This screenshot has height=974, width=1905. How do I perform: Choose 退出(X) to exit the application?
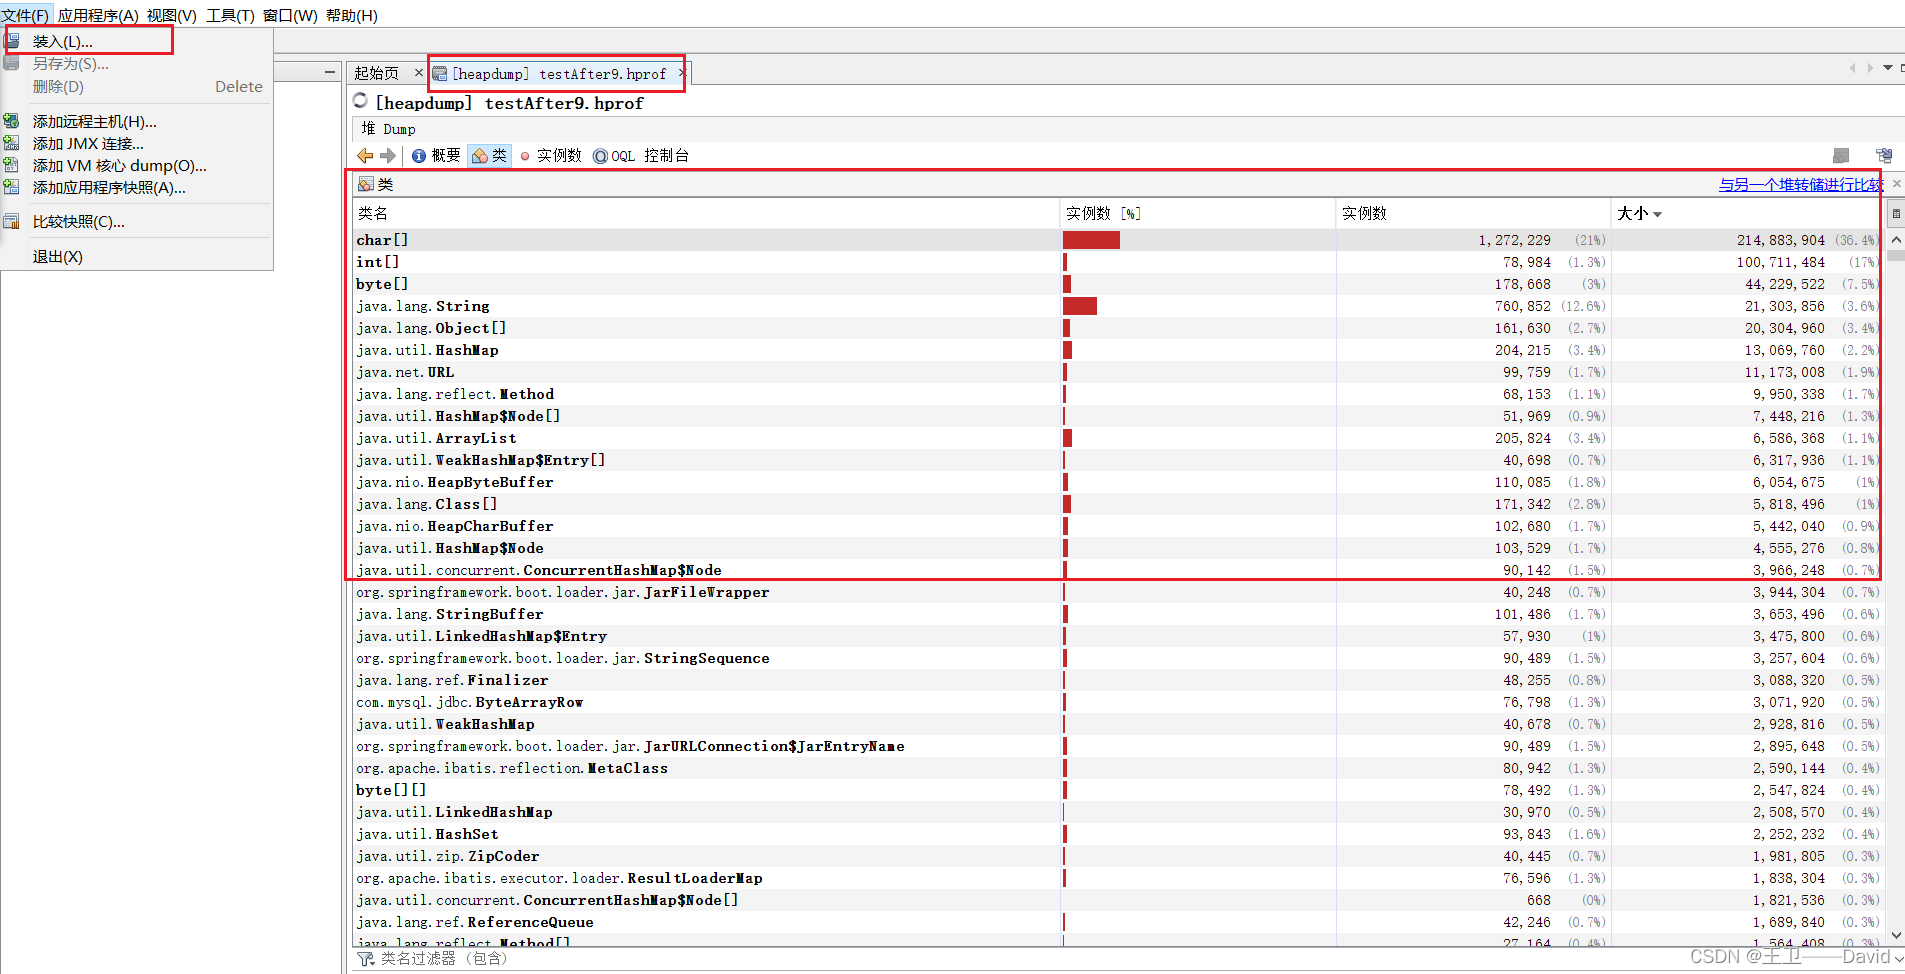coord(136,257)
